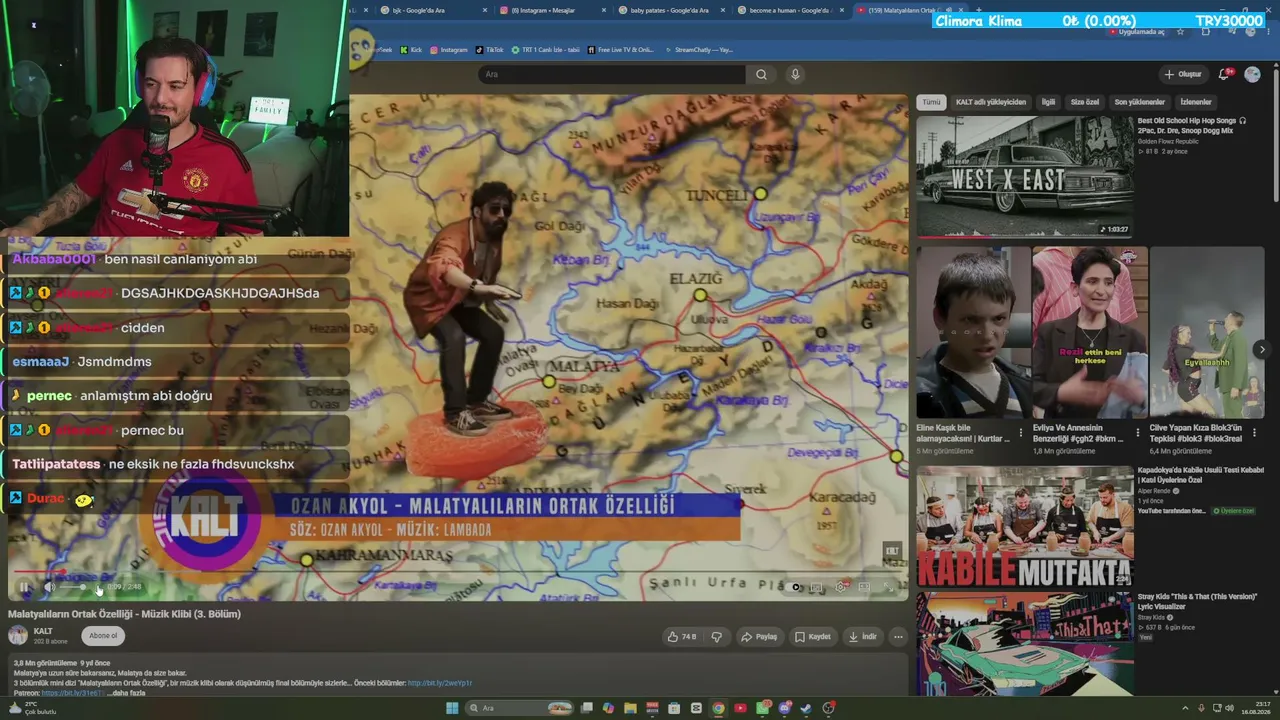Open the Evliya Ve Annesinin Short thumbnail
The width and height of the screenshot is (1280, 720).
1090,332
